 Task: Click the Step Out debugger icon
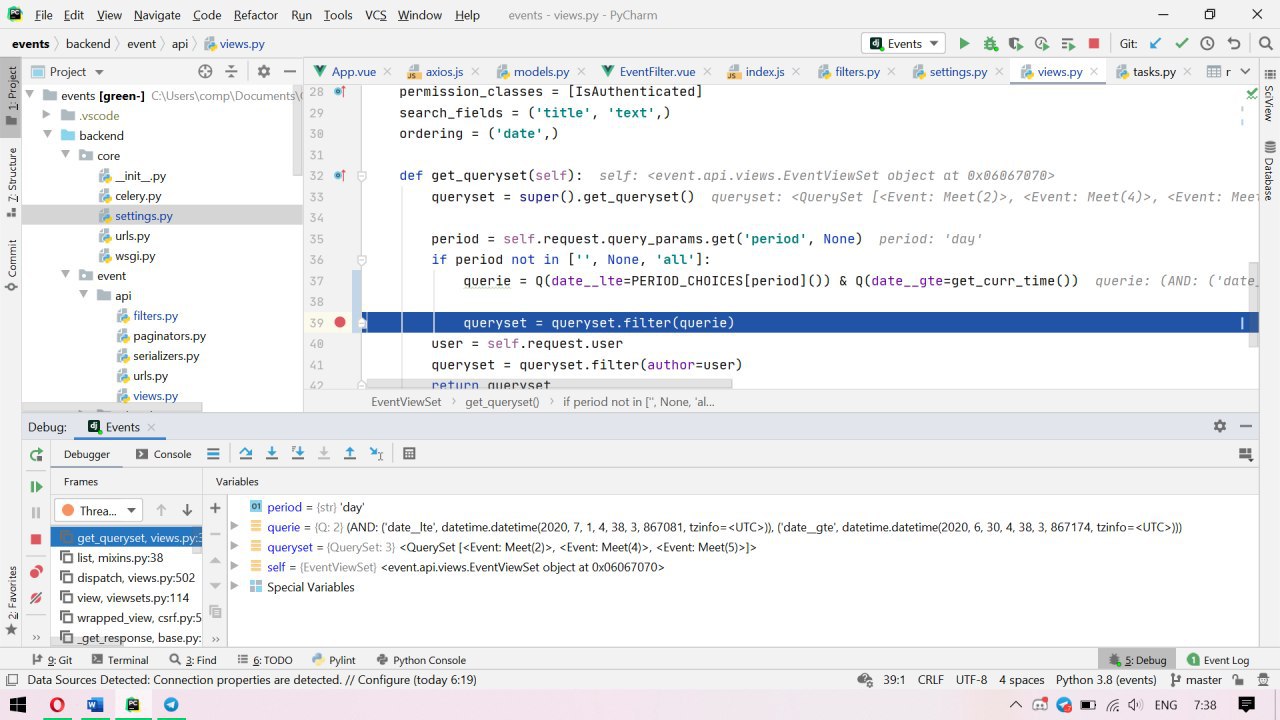(350, 453)
